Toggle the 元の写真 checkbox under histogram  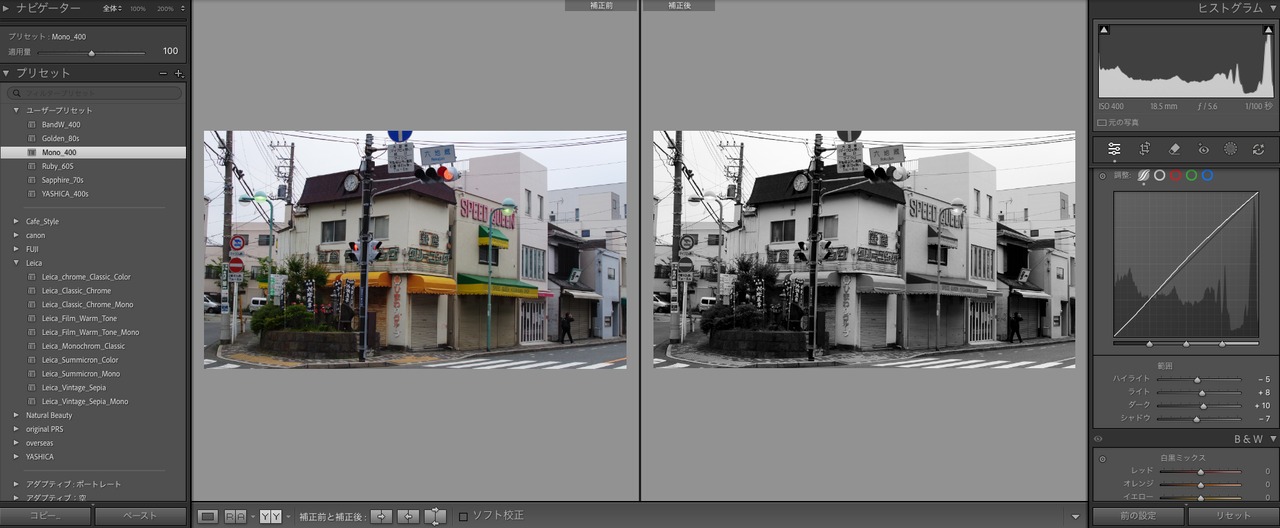[1102, 123]
